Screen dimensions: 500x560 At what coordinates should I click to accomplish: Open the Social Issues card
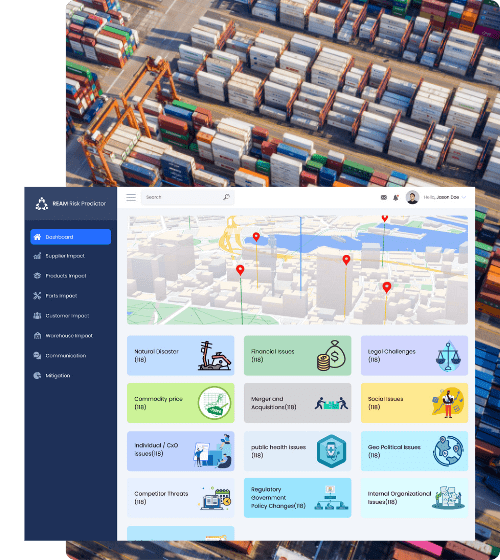point(414,403)
